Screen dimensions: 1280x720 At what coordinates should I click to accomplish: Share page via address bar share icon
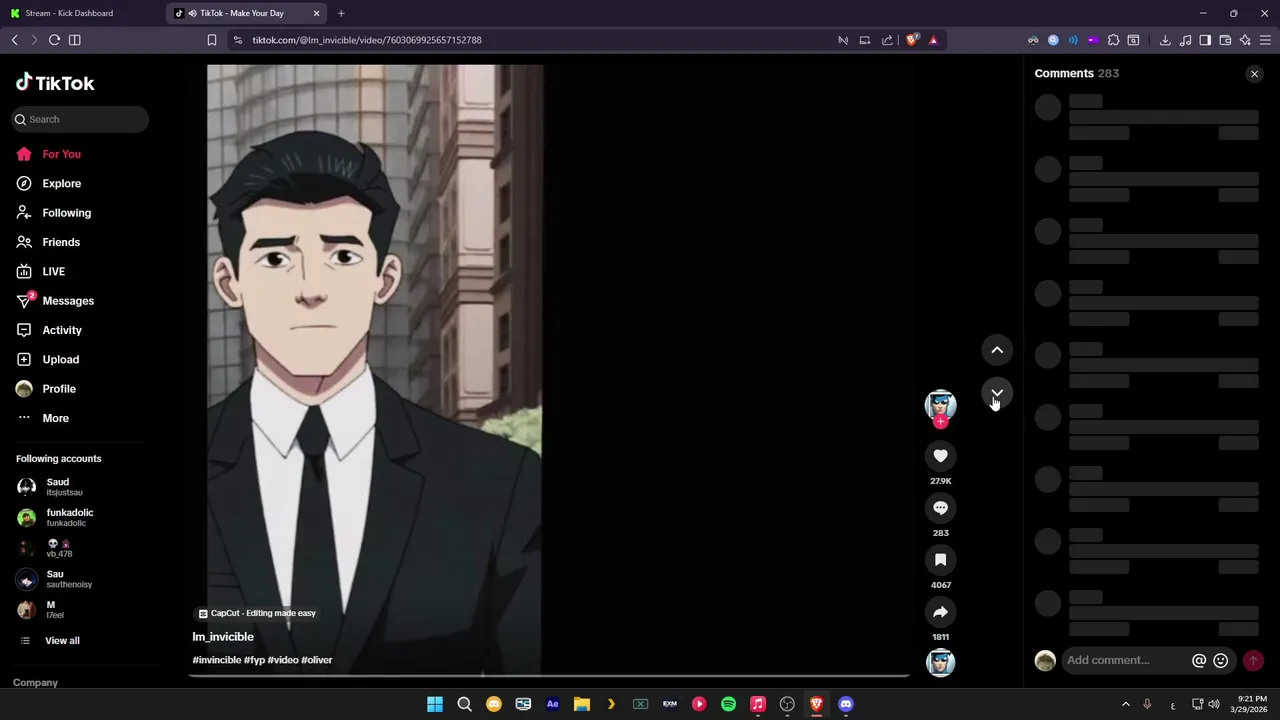pos(887,40)
